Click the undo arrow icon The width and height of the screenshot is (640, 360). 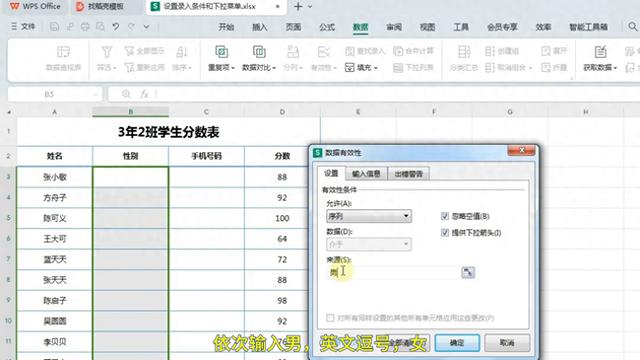[116, 27]
